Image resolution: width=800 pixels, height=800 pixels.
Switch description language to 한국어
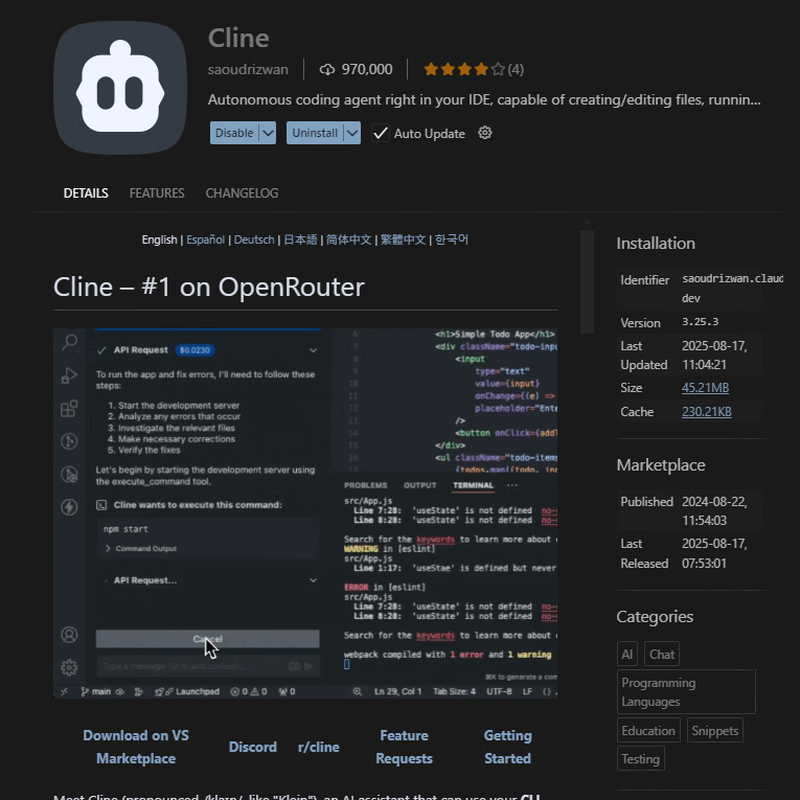[x=452, y=239]
